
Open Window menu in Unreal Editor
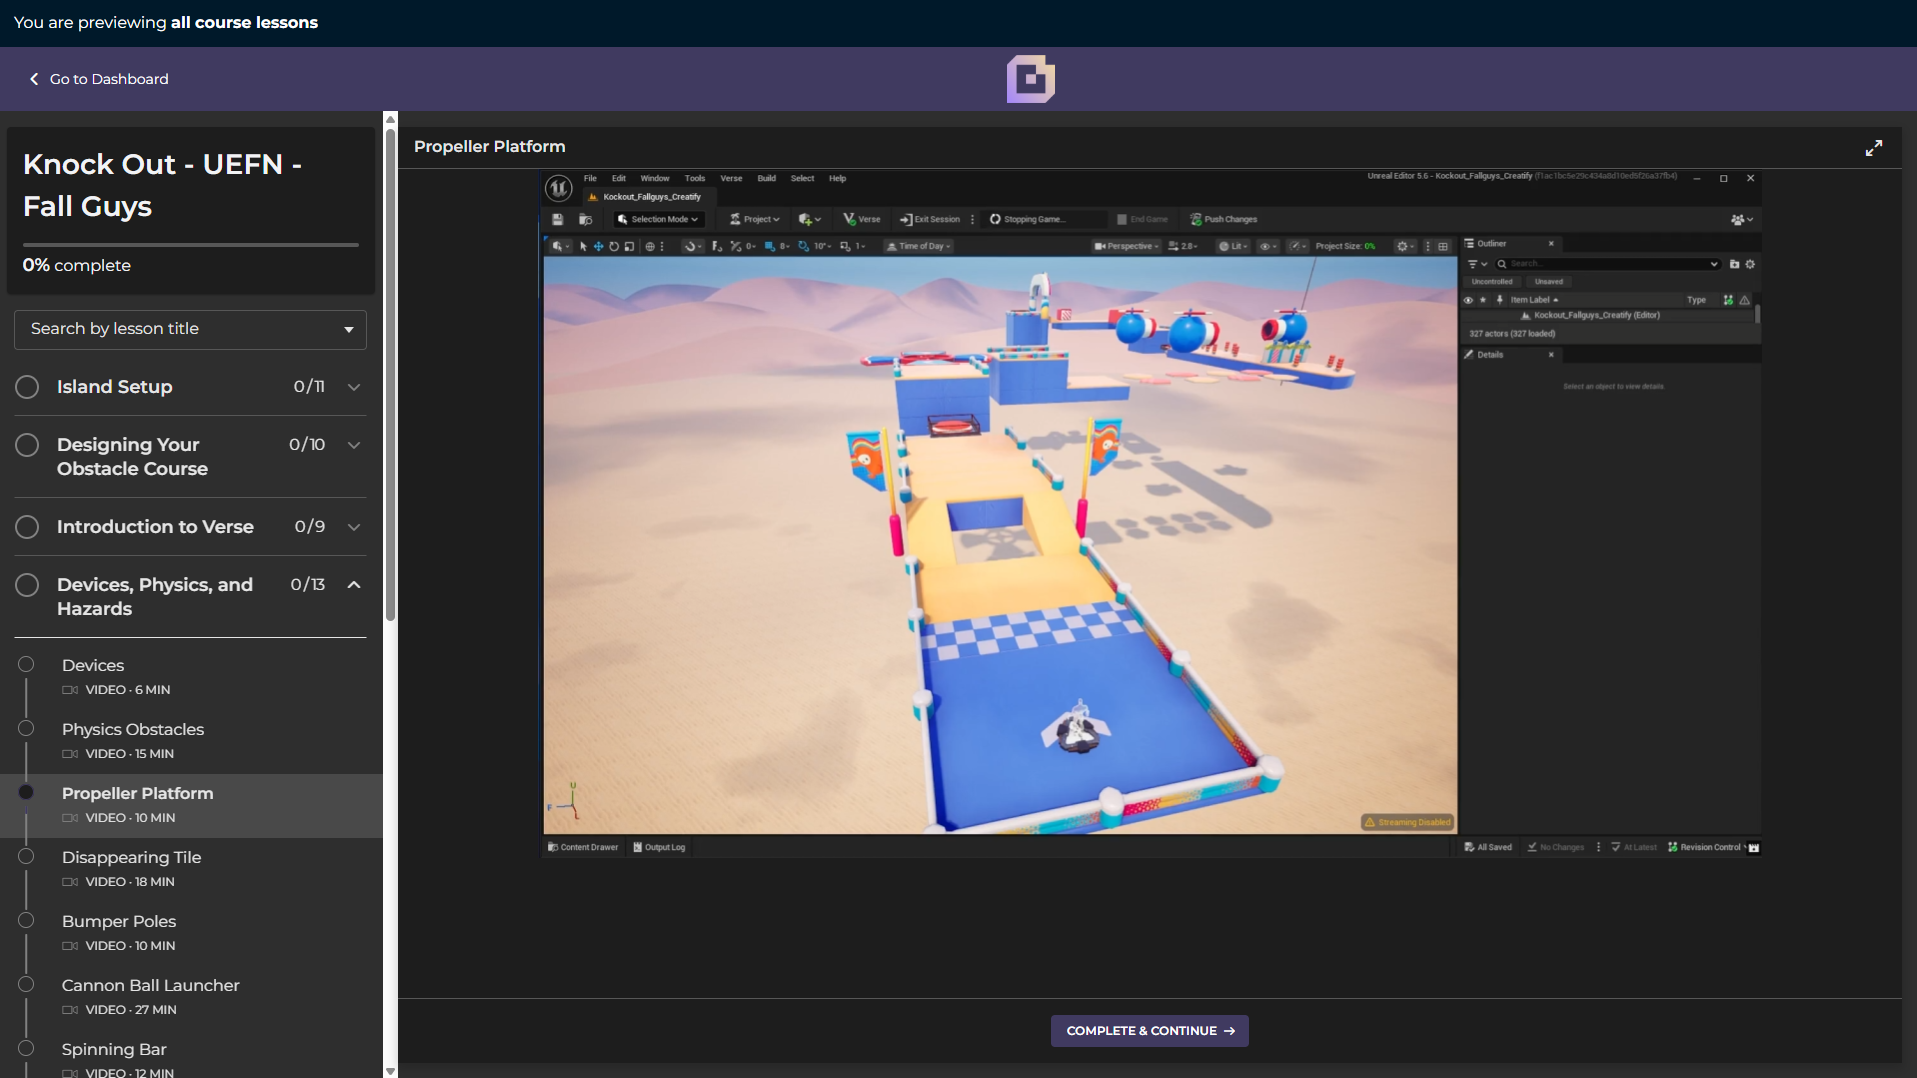[655, 178]
